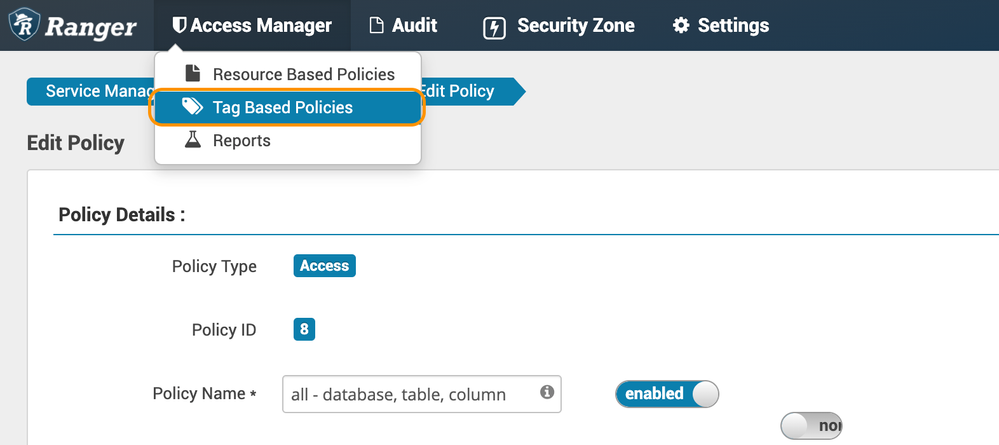Toggle the normal policy switch
The height and width of the screenshot is (445, 999).
[x=811, y=426]
